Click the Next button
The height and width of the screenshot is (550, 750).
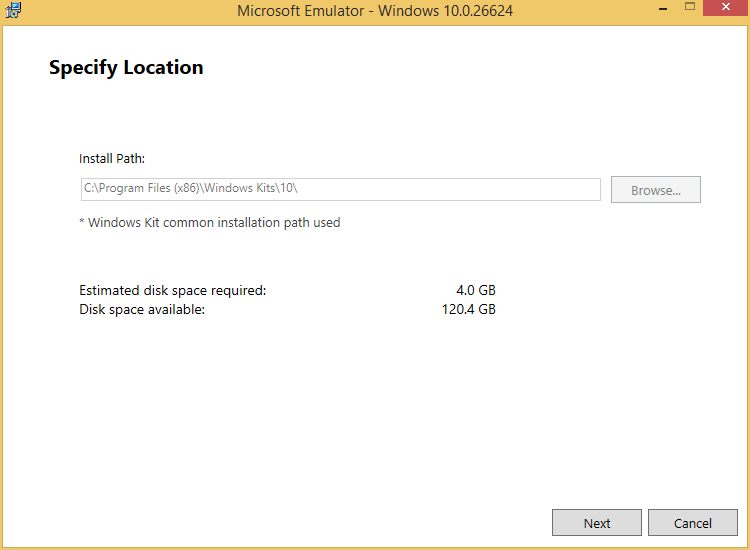click(x=596, y=523)
